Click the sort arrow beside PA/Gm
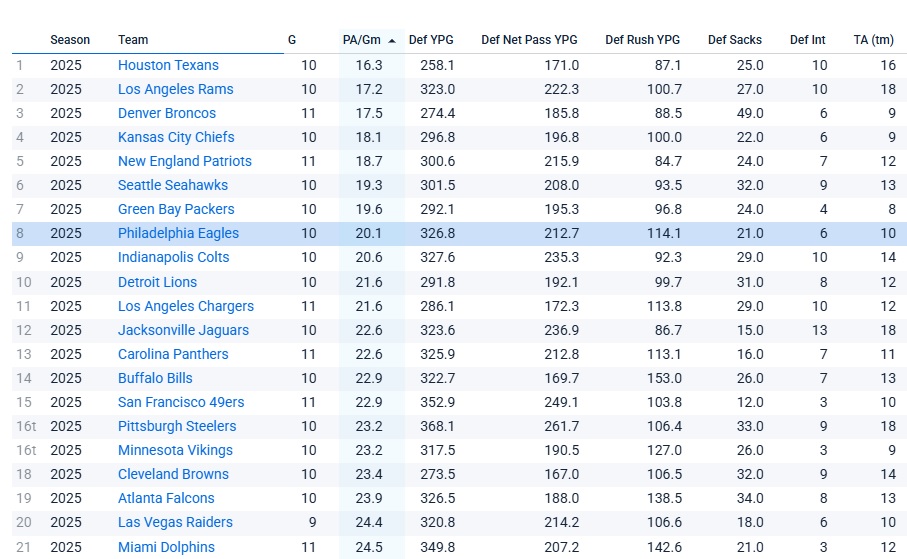The width and height of the screenshot is (907, 559). 391,40
